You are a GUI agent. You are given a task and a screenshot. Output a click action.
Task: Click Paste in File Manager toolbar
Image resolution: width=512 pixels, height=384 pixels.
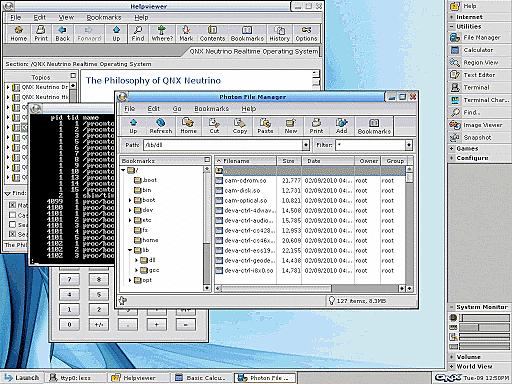click(265, 126)
